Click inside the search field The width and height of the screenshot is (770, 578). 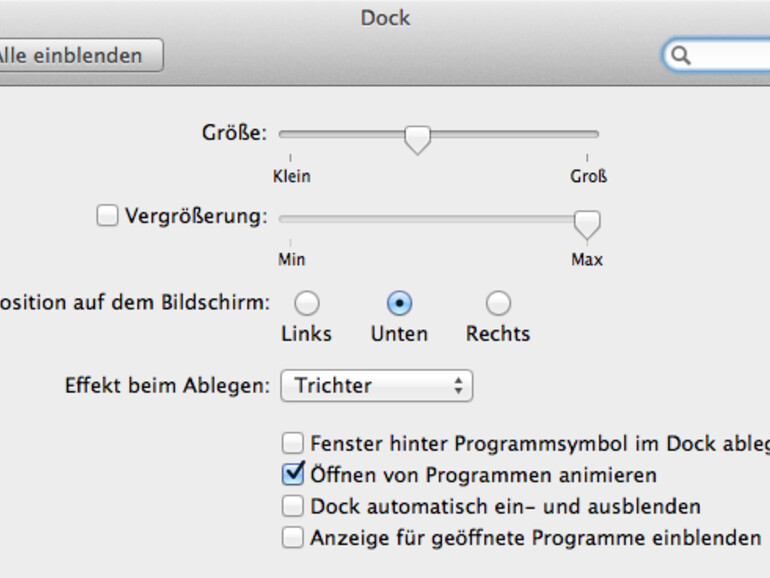pos(730,56)
